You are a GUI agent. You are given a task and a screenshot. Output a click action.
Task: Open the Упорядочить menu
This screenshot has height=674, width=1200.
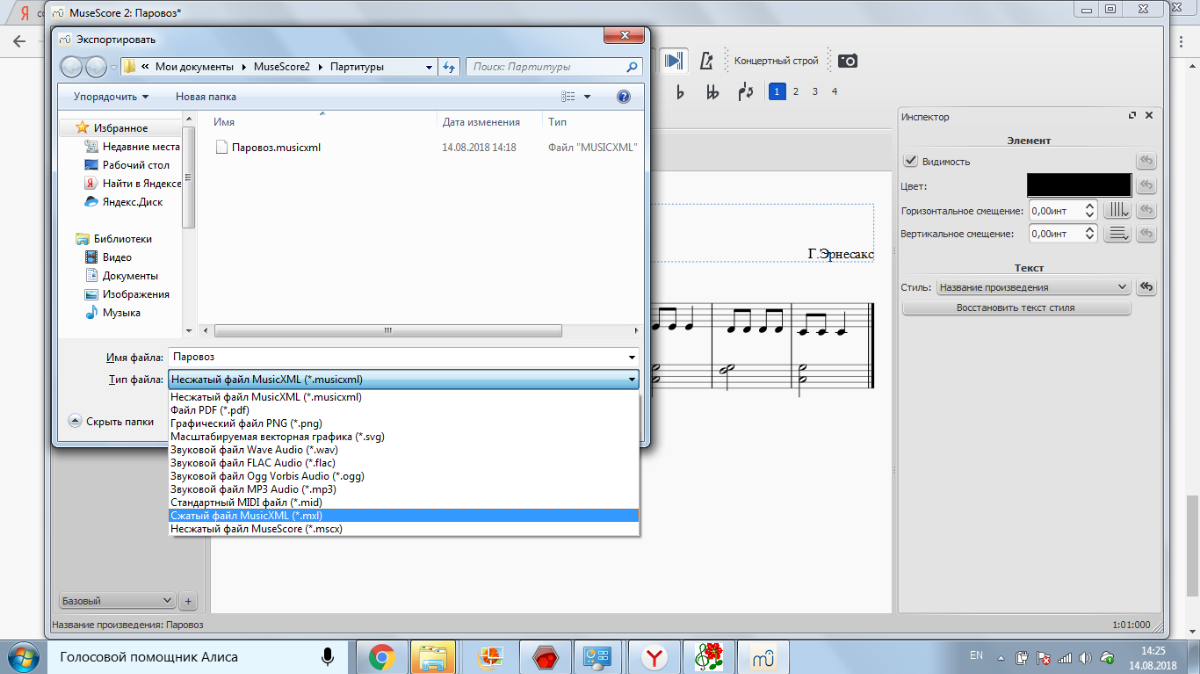coord(111,97)
